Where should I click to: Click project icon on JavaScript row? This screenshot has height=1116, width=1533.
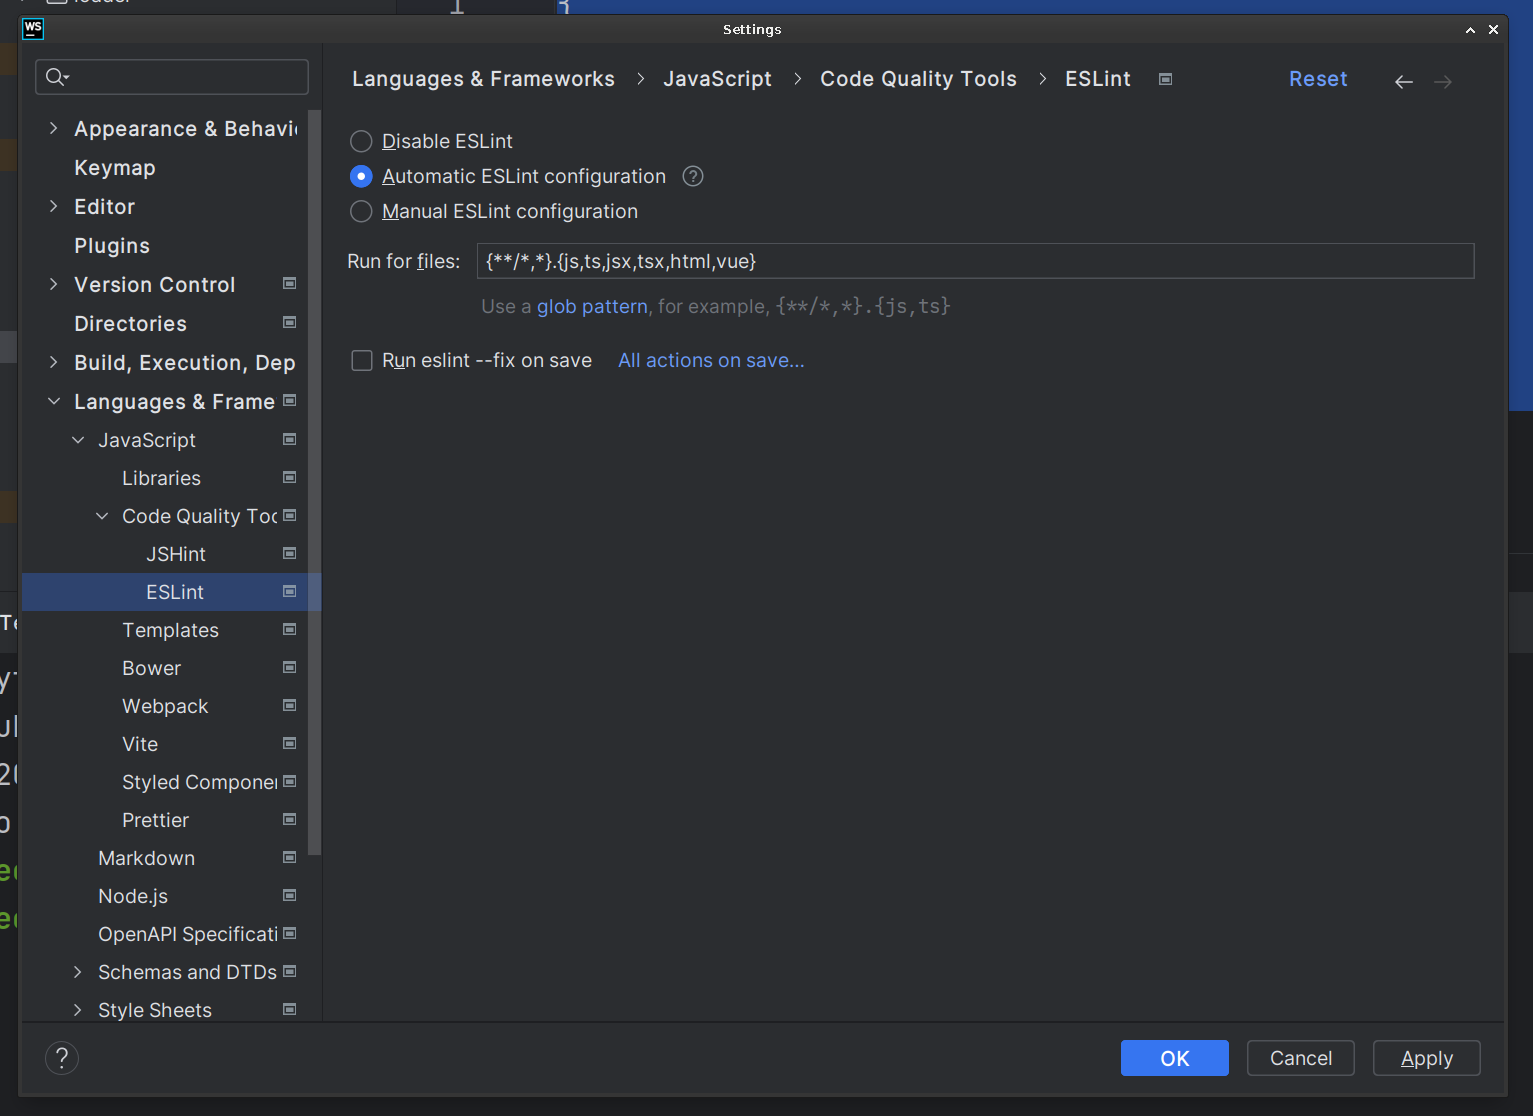coord(290,439)
